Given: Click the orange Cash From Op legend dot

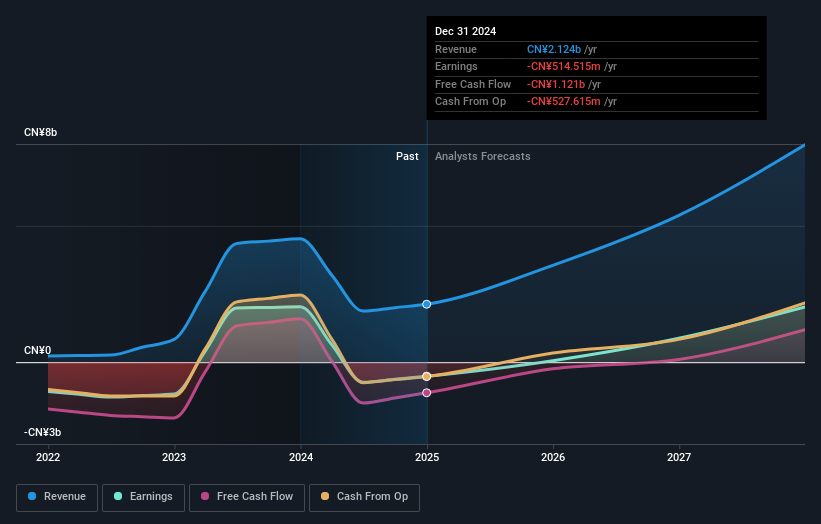Looking at the screenshot, I should coord(325,496).
